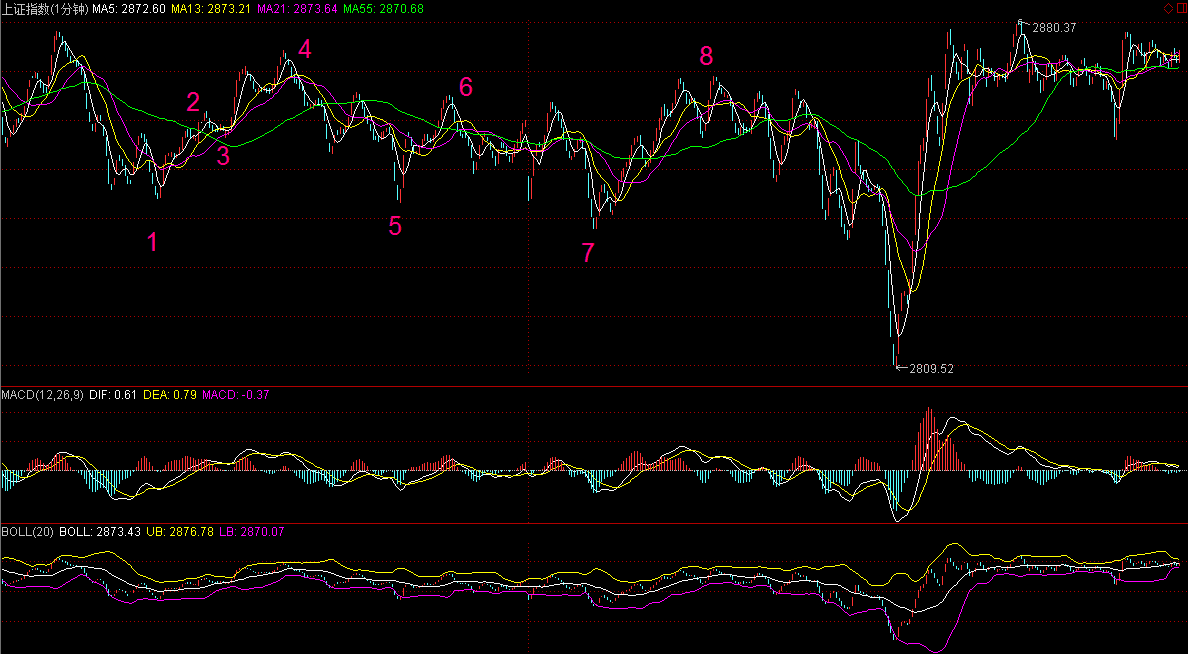The image size is (1188, 654).
Task: Click the BOLL(20) indicator name
Action: (x=27, y=532)
